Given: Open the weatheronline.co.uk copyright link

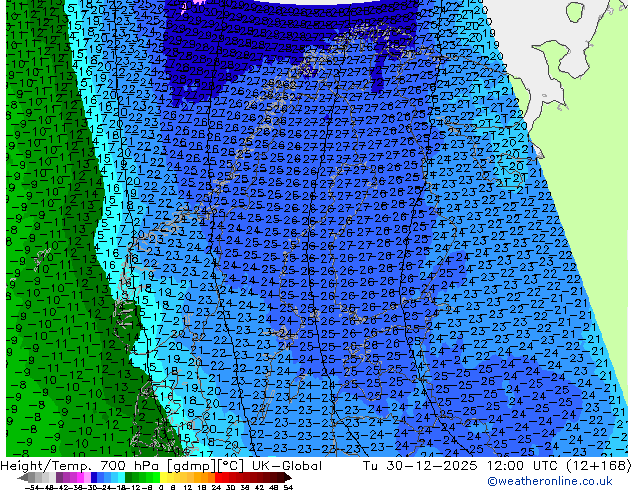Looking at the screenshot, I should 550,481.
